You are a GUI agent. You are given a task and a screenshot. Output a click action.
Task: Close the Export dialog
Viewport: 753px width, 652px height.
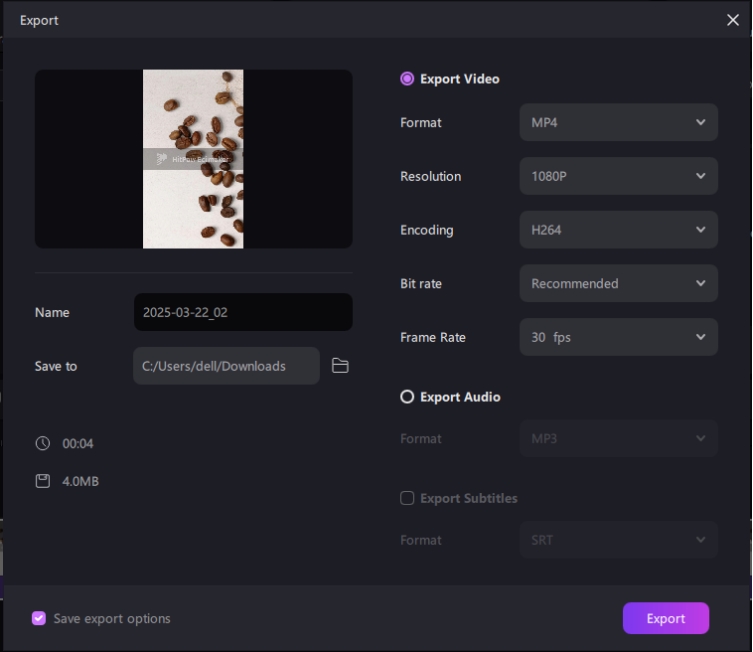coord(732,20)
